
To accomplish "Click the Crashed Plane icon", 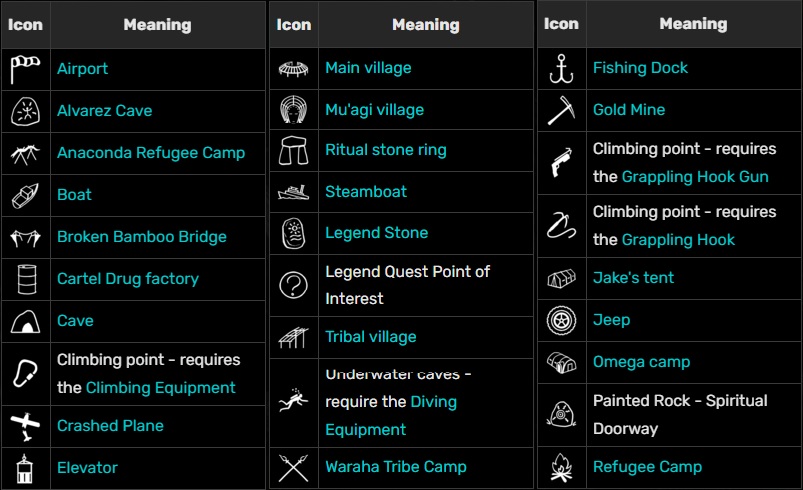I will pyautogui.click(x=25, y=426).
